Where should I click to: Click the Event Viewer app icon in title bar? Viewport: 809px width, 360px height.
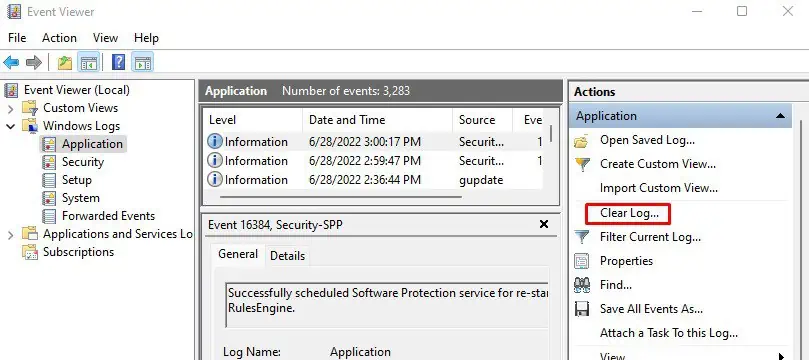click(14, 11)
